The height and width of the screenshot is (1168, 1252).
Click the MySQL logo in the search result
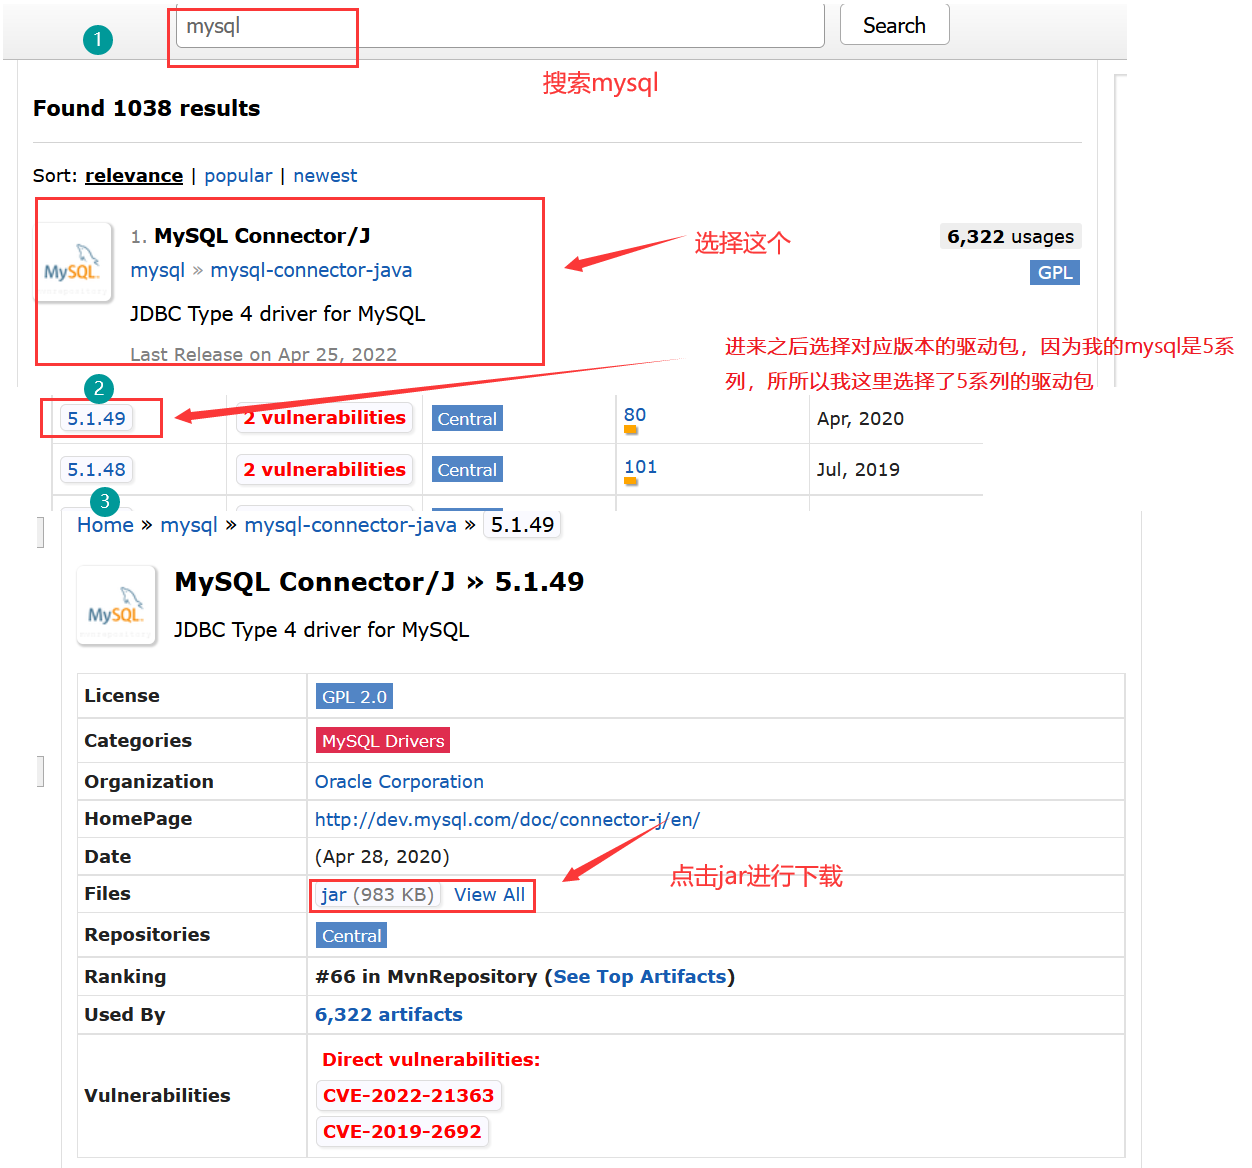click(74, 262)
